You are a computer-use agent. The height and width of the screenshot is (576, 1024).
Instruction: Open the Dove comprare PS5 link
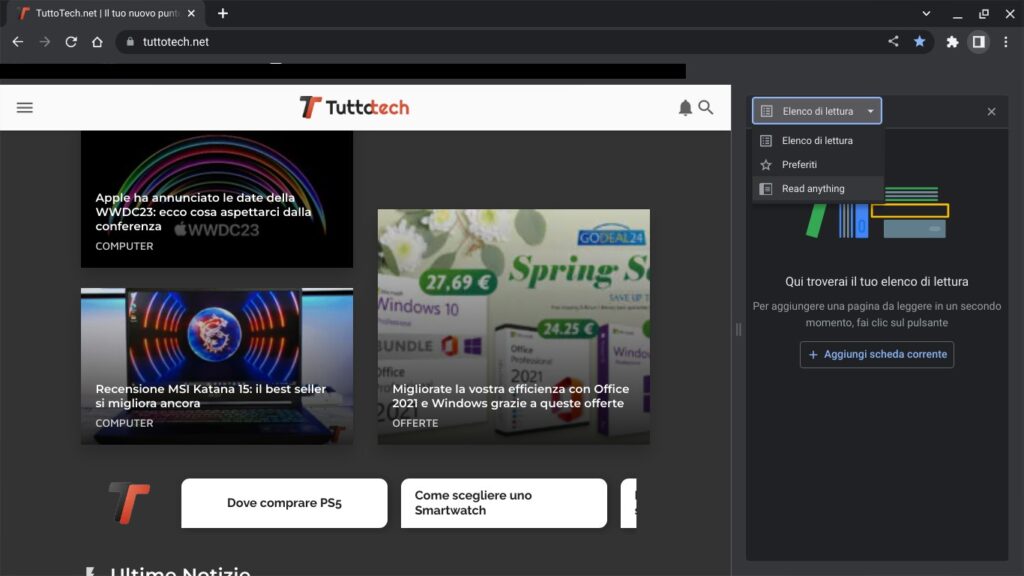tap(284, 503)
